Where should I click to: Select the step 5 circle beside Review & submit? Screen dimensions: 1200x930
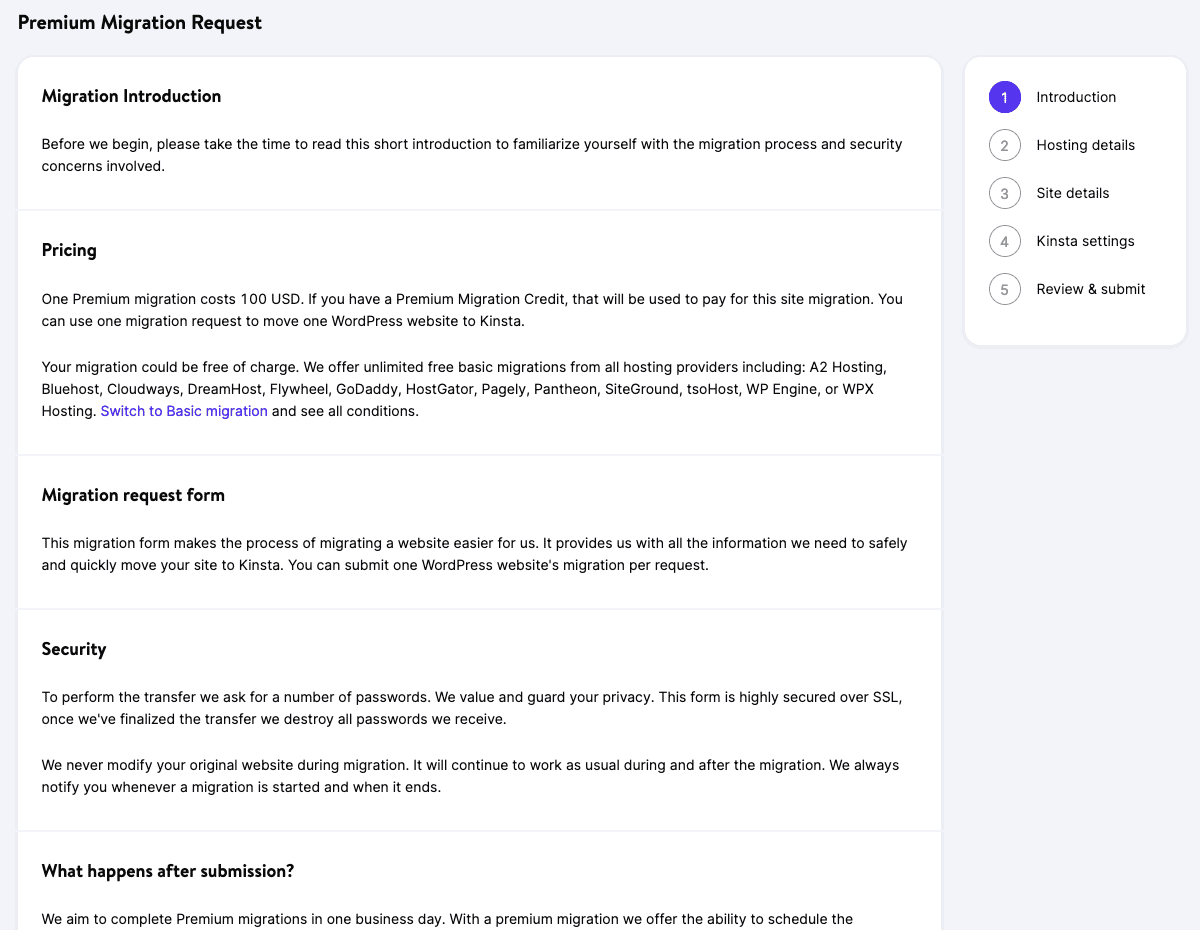tap(1004, 289)
